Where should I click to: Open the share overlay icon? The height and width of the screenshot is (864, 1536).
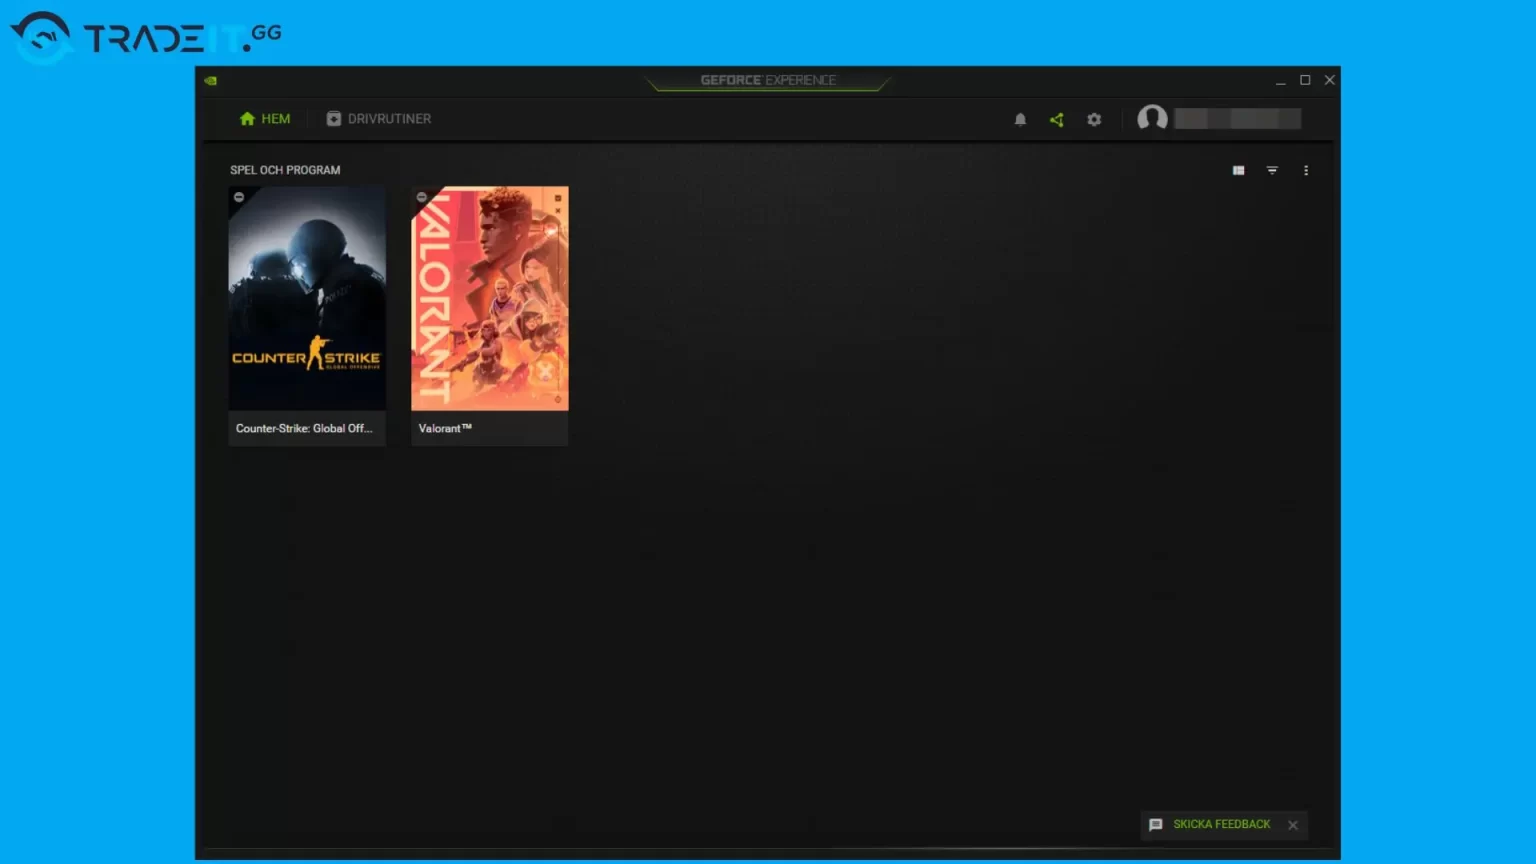click(1057, 120)
